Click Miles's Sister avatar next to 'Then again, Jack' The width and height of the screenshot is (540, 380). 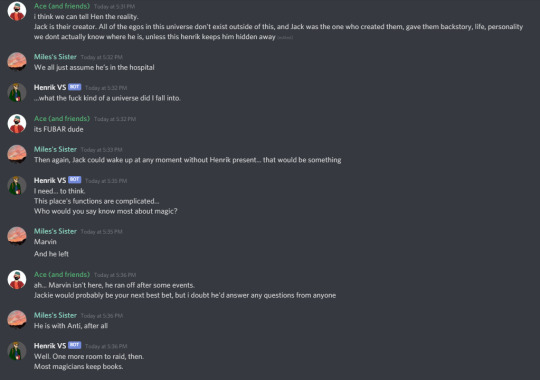click(x=17, y=154)
